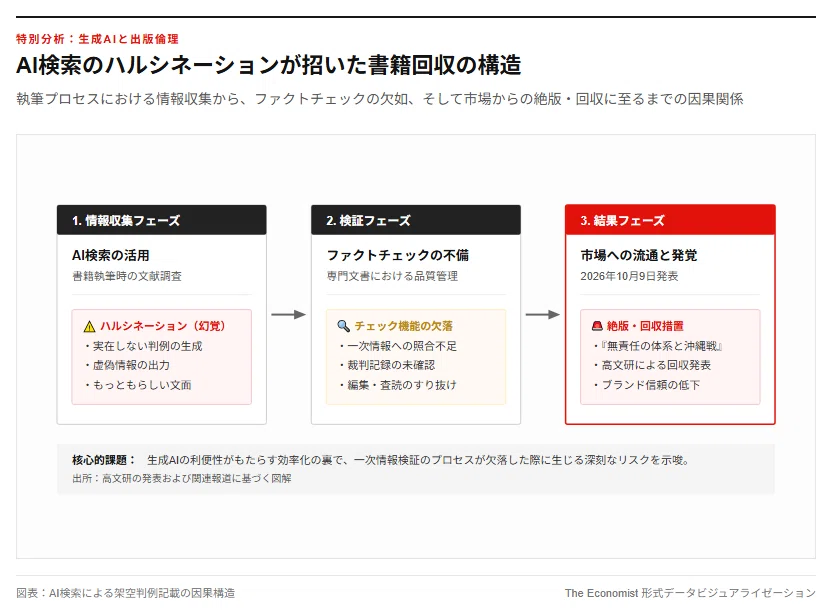832x614 pixels.
Task: Click the bullet 裁判記録の未確認
Action: [x=387, y=365]
